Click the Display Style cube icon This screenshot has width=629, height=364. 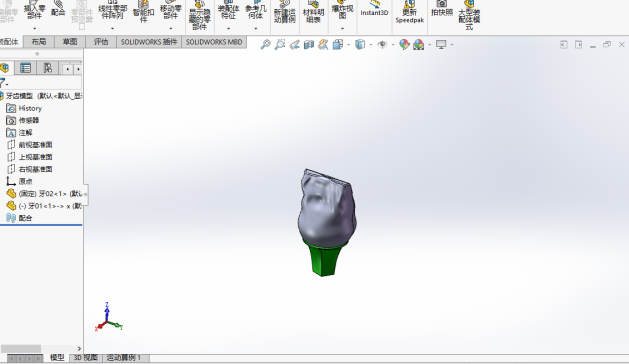click(360, 45)
